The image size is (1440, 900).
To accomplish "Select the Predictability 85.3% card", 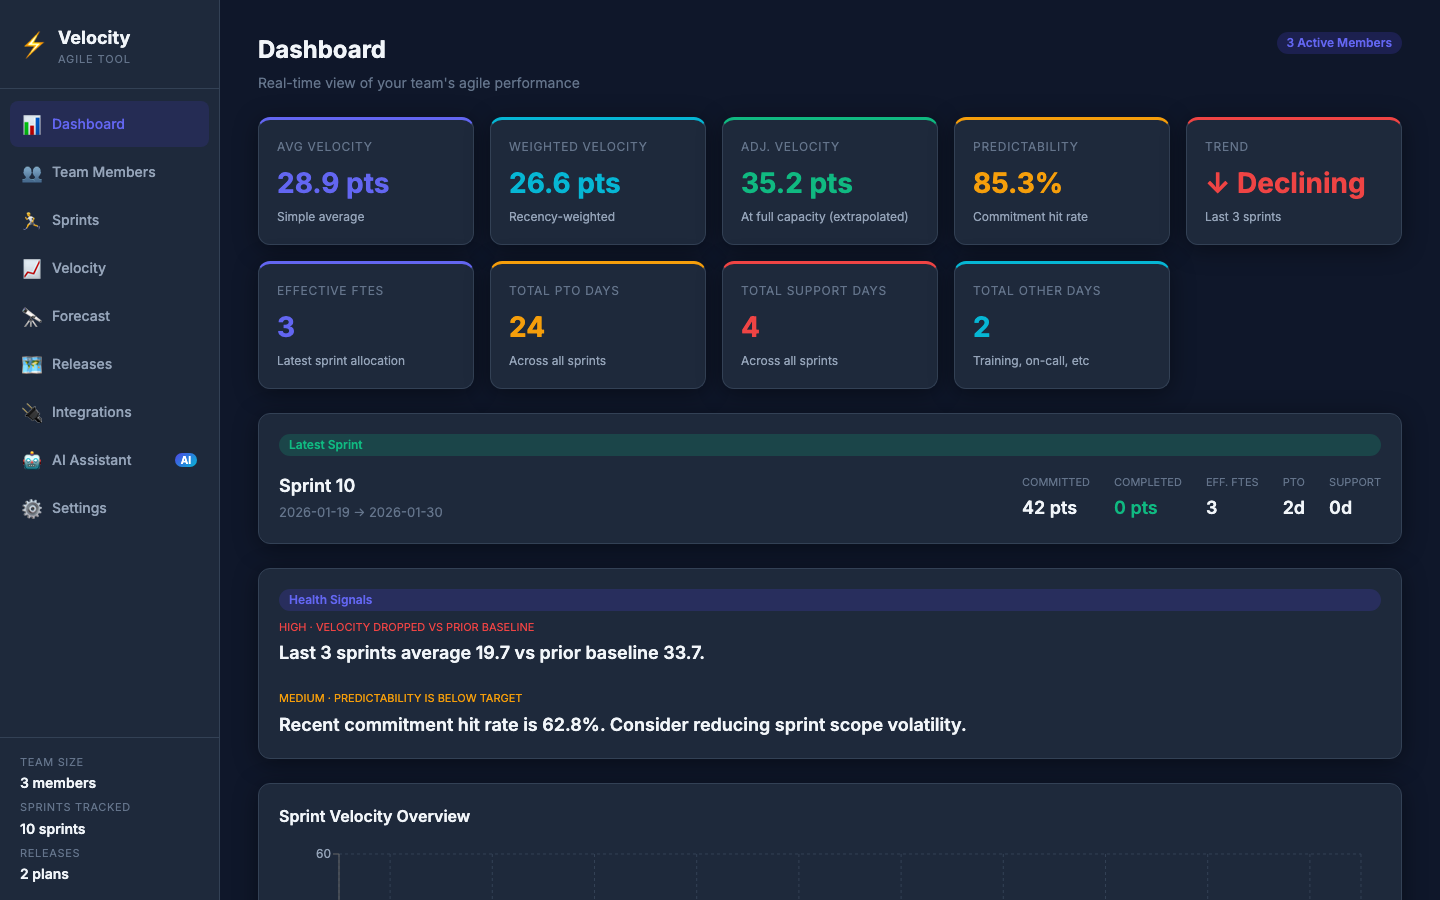I will coord(1062,181).
